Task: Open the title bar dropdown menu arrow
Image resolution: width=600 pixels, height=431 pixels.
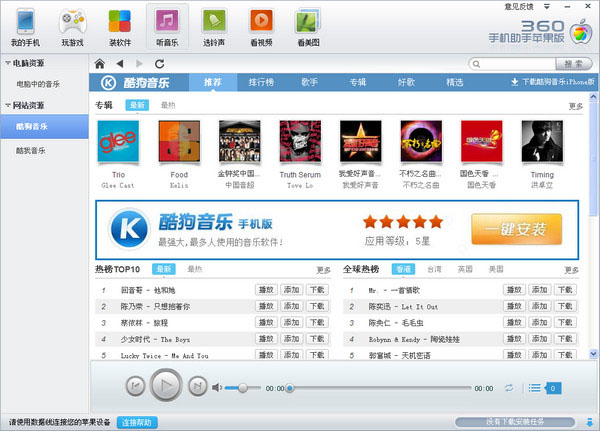Action: coord(547,7)
